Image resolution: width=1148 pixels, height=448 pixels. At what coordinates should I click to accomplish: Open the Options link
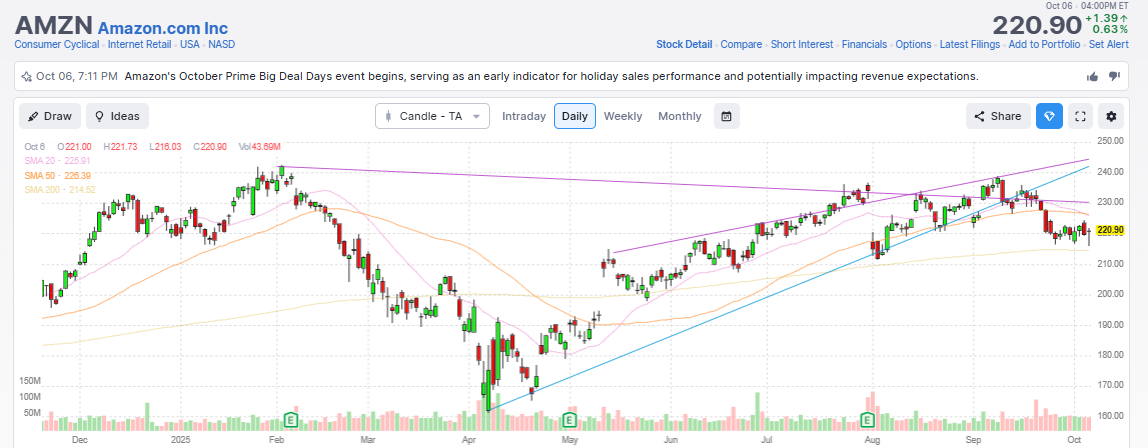point(913,44)
